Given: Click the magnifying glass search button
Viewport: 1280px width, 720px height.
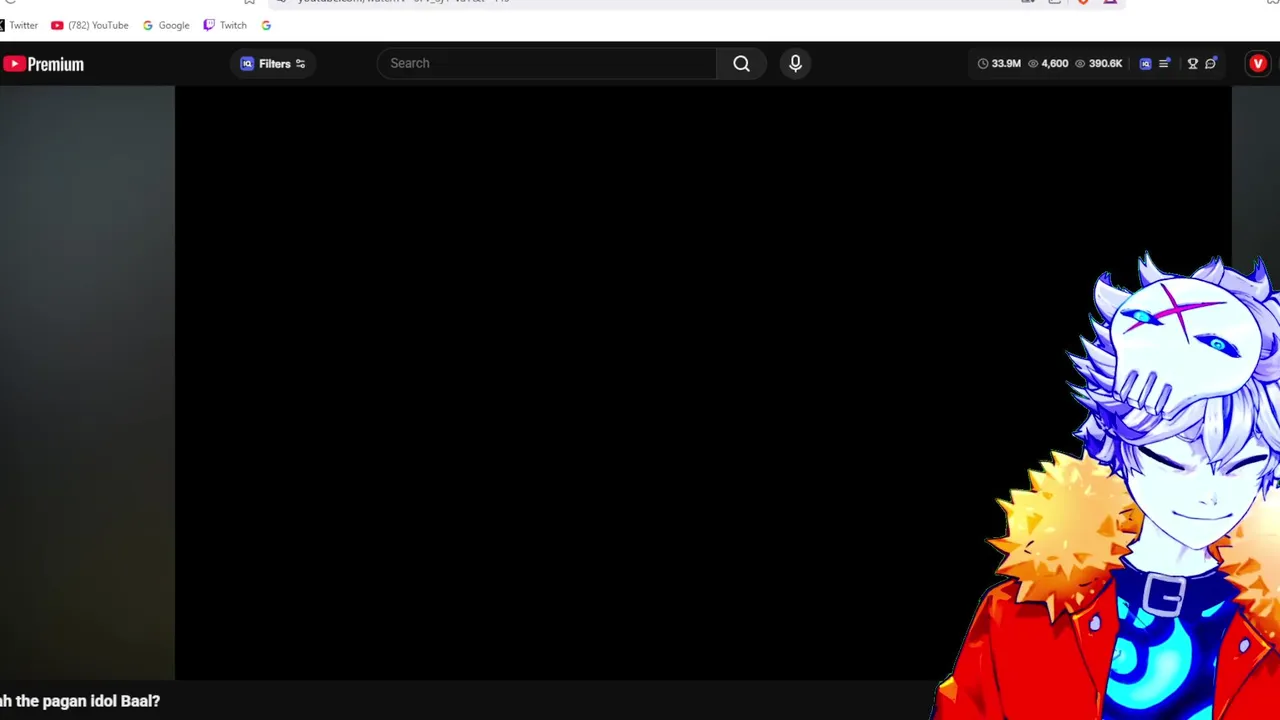Looking at the screenshot, I should point(741,63).
